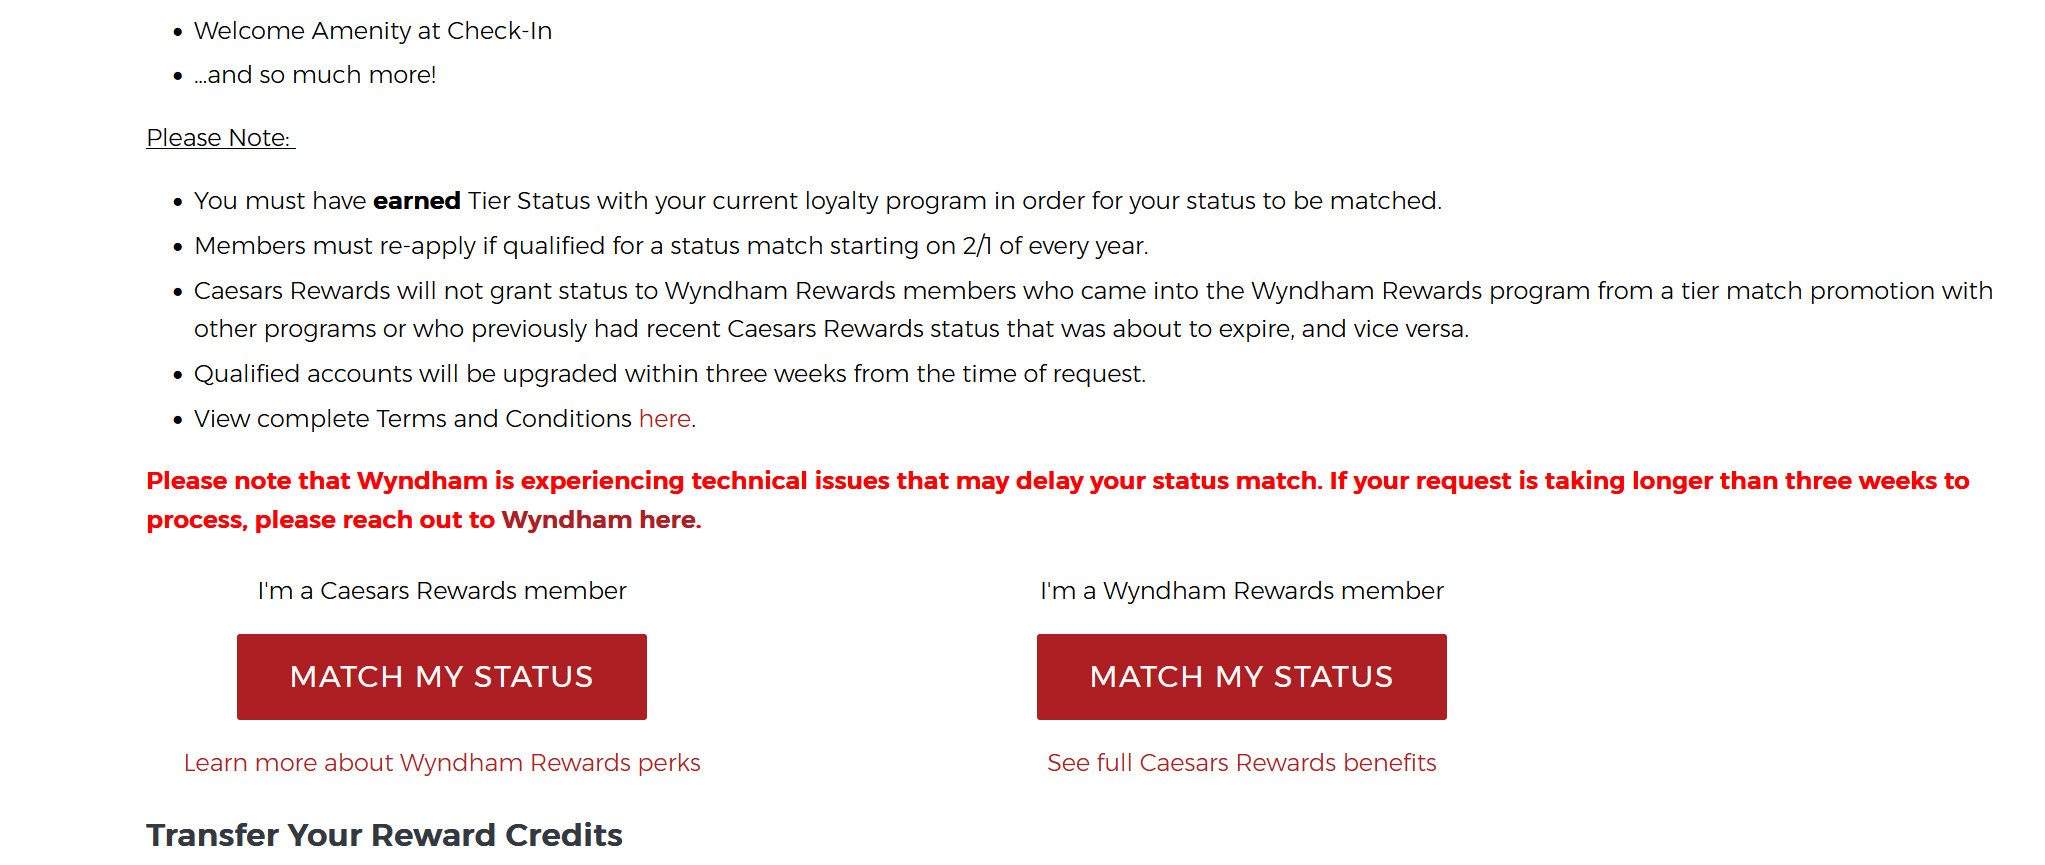Follow the 'Wyndham here' link in red notice
This screenshot has width=2045, height=865.
click(600, 520)
